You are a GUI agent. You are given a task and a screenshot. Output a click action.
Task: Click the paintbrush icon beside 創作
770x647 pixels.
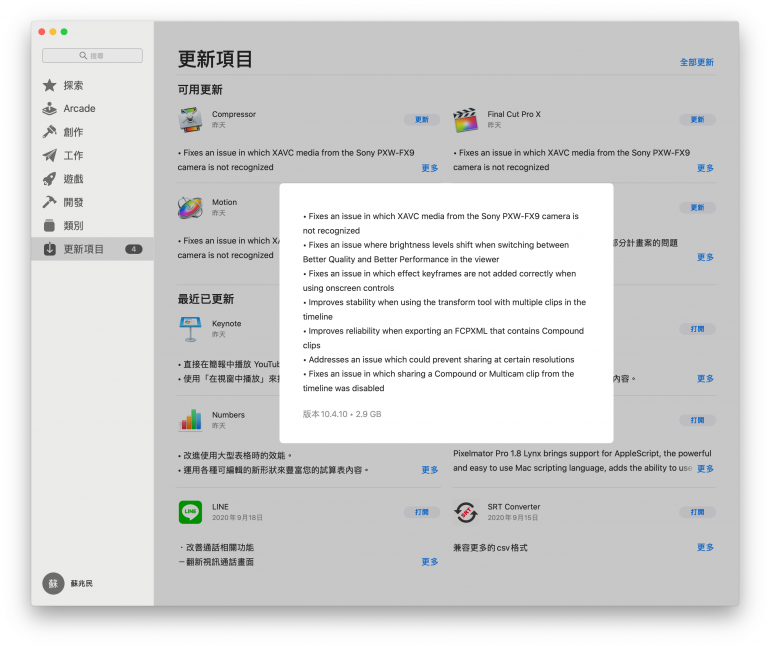49,132
